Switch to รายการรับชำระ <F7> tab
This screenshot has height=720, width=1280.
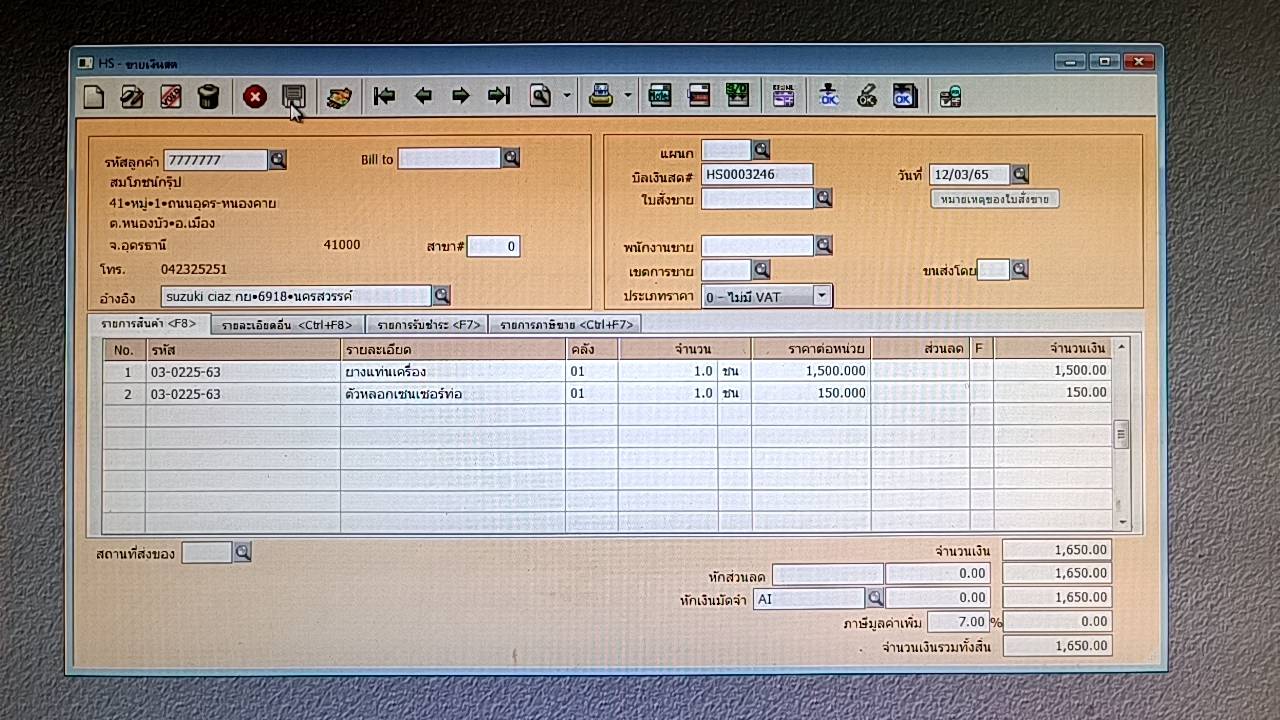point(428,324)
